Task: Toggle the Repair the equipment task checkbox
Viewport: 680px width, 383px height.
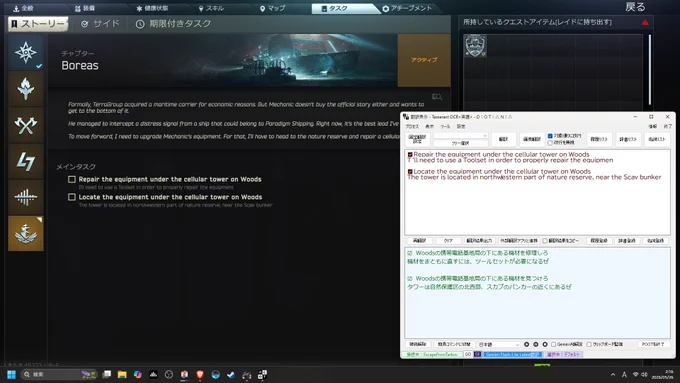Action: click(72, 179)
